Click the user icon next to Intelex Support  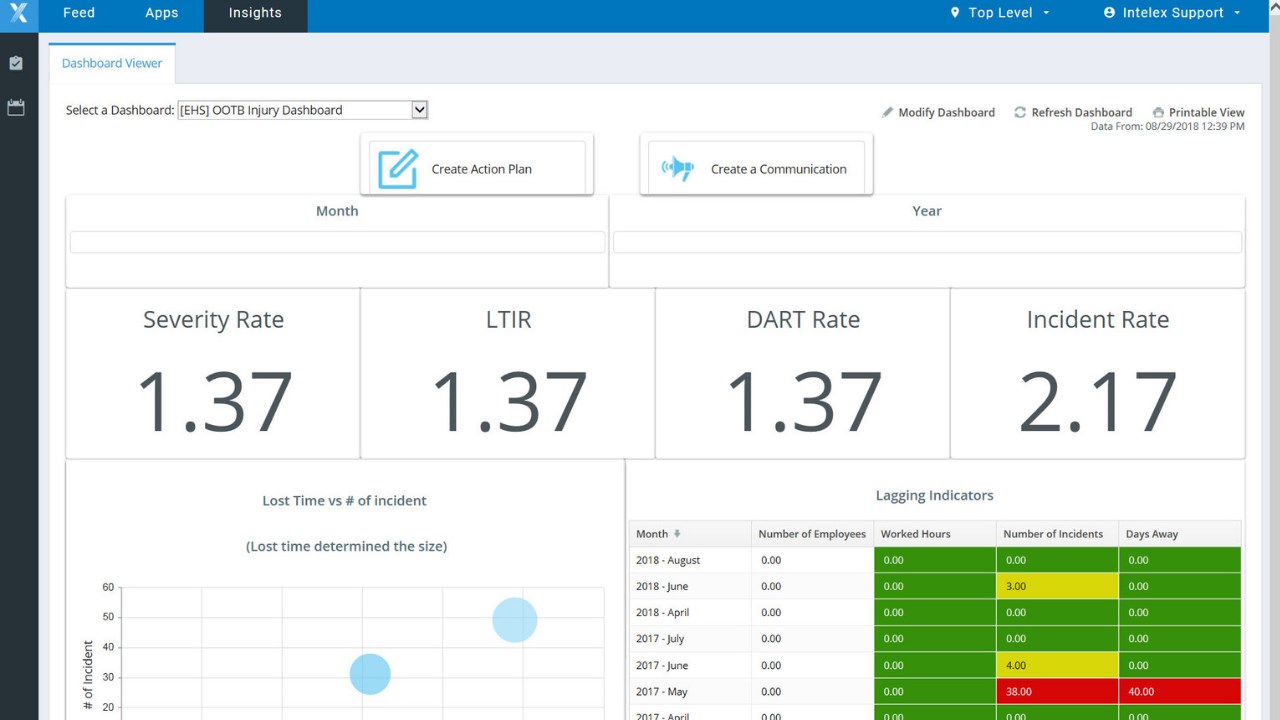[1108, 12]
